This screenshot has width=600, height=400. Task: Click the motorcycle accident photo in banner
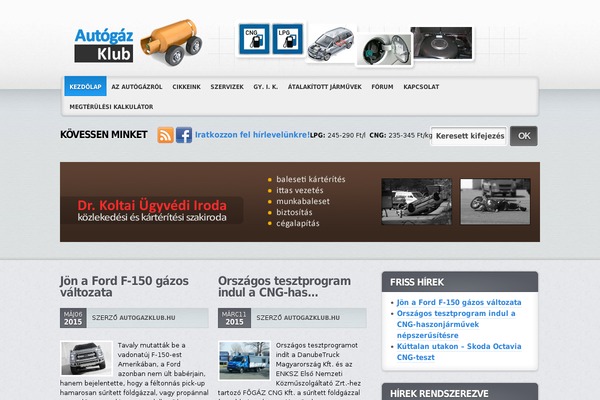tap(496, 201)
